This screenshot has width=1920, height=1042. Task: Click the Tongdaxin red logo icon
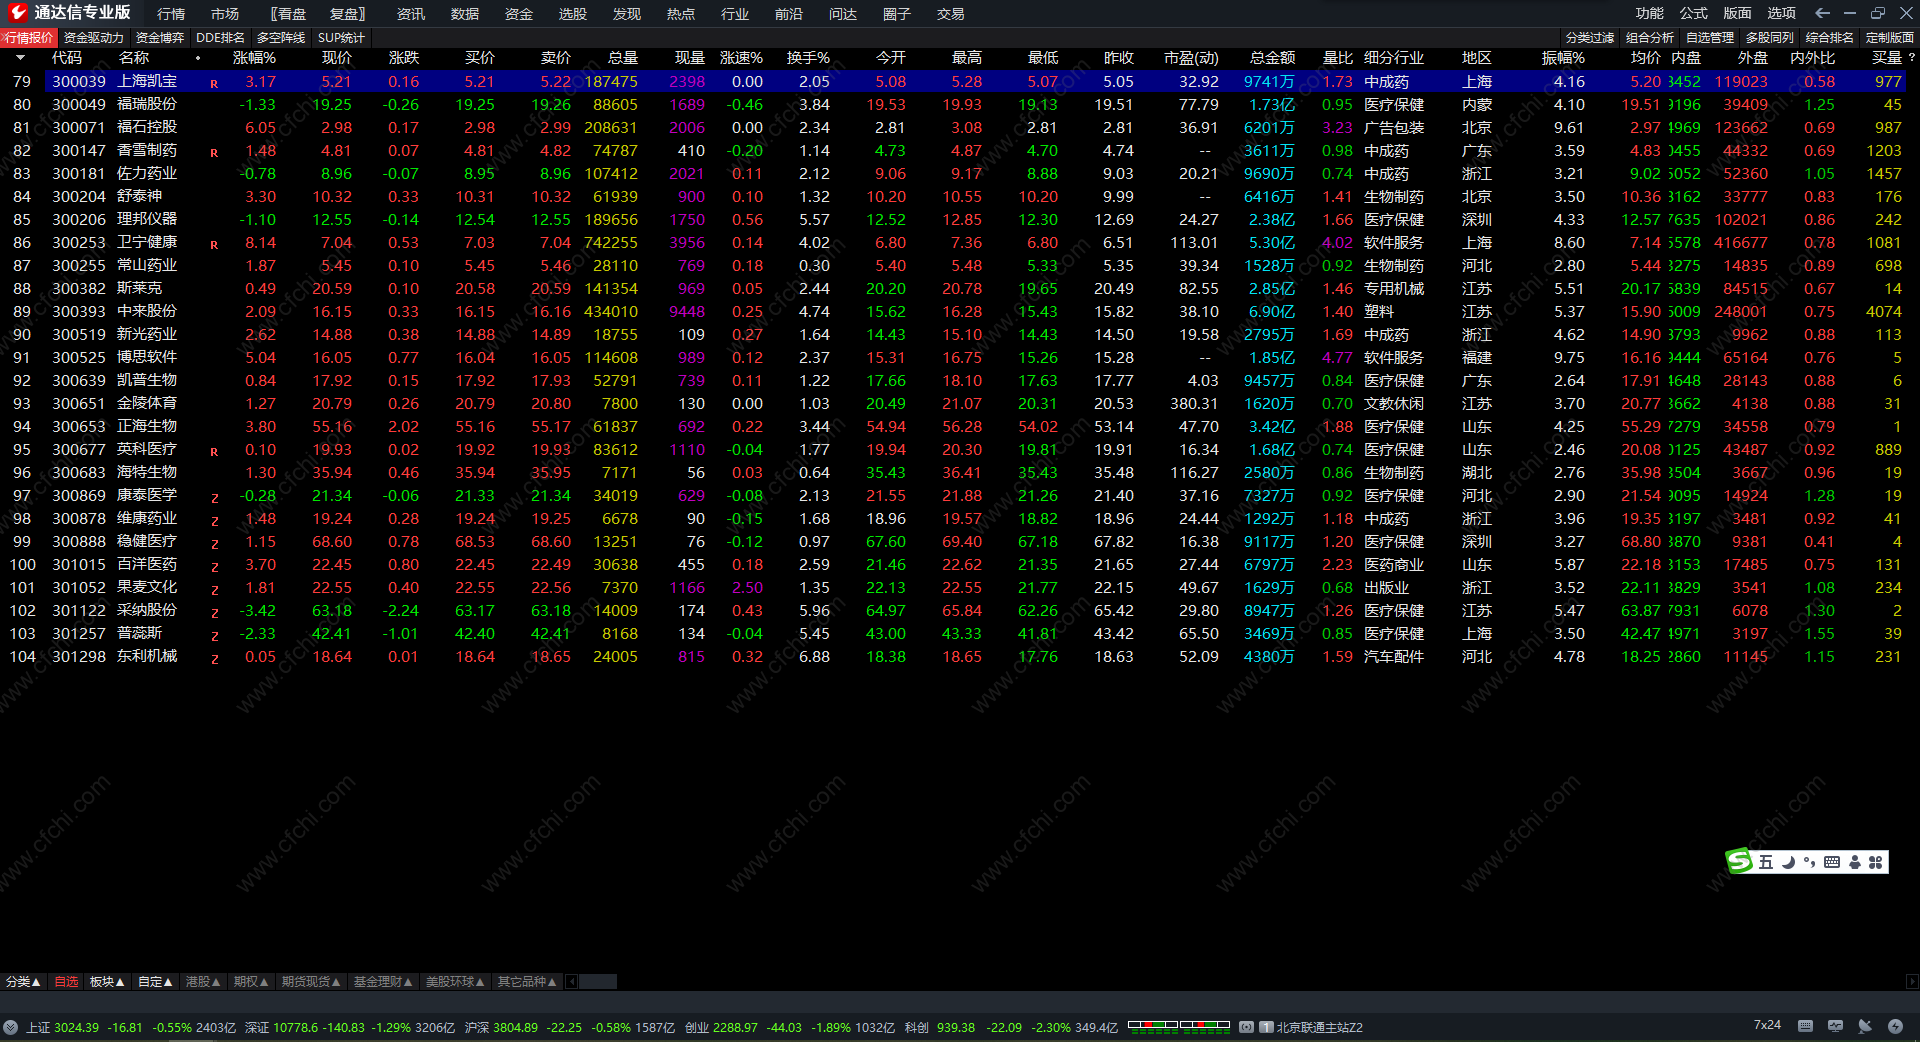point(18,13)
